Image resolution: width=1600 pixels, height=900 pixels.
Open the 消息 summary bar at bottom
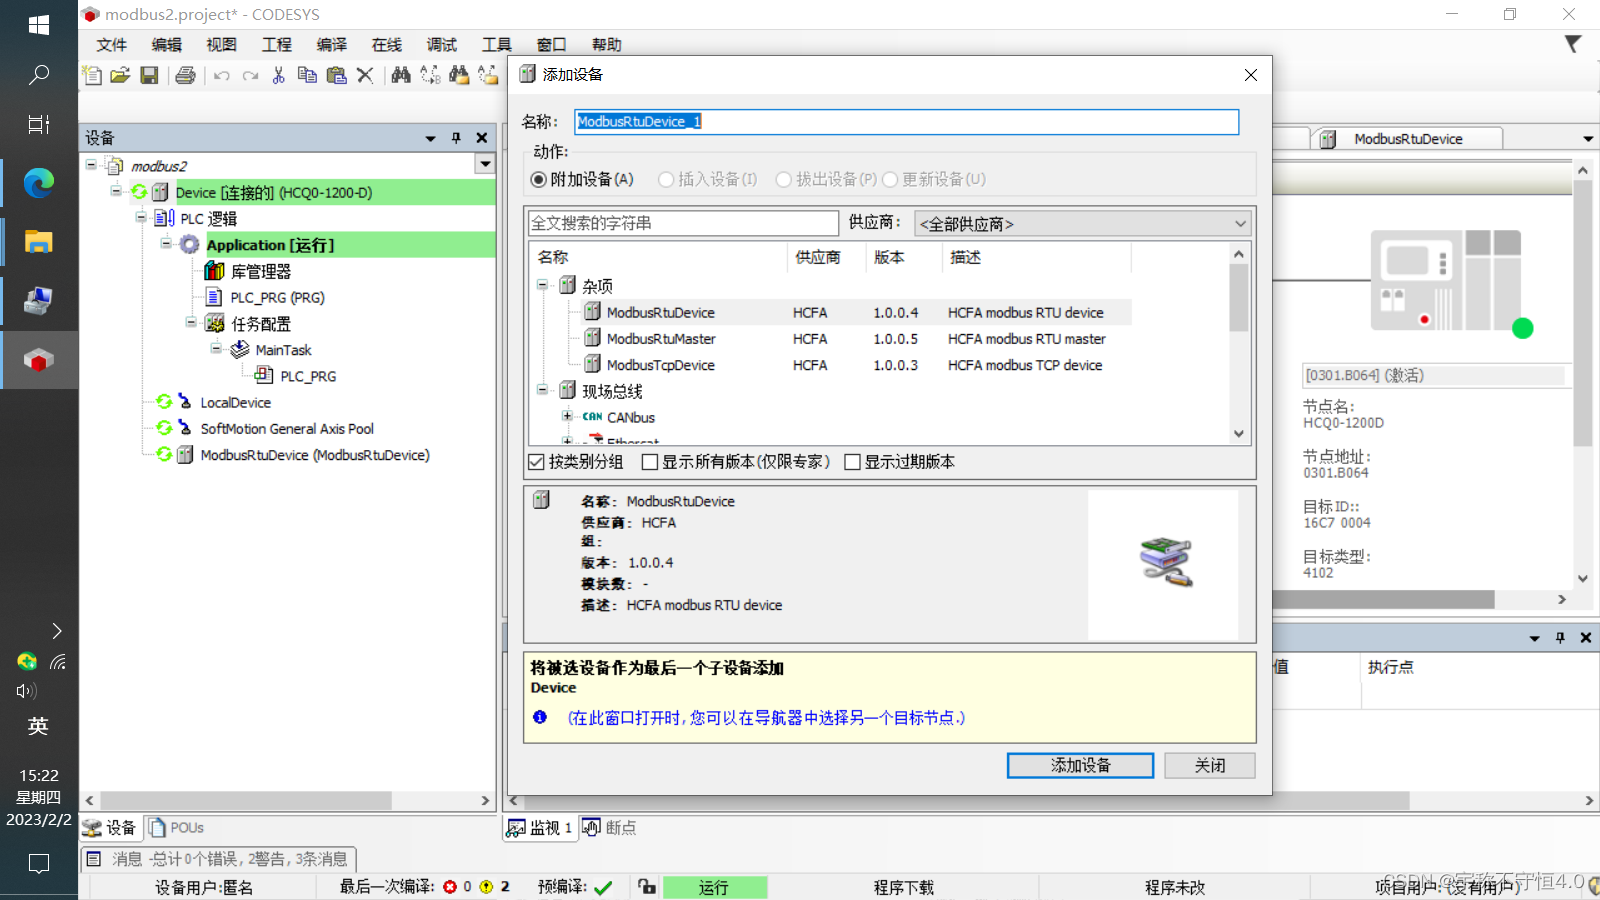click(x=218, y=859)
